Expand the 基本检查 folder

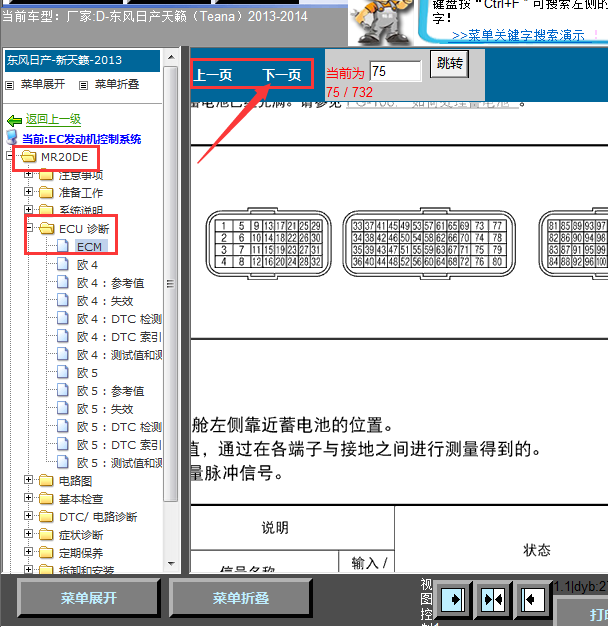coord(28,498)
